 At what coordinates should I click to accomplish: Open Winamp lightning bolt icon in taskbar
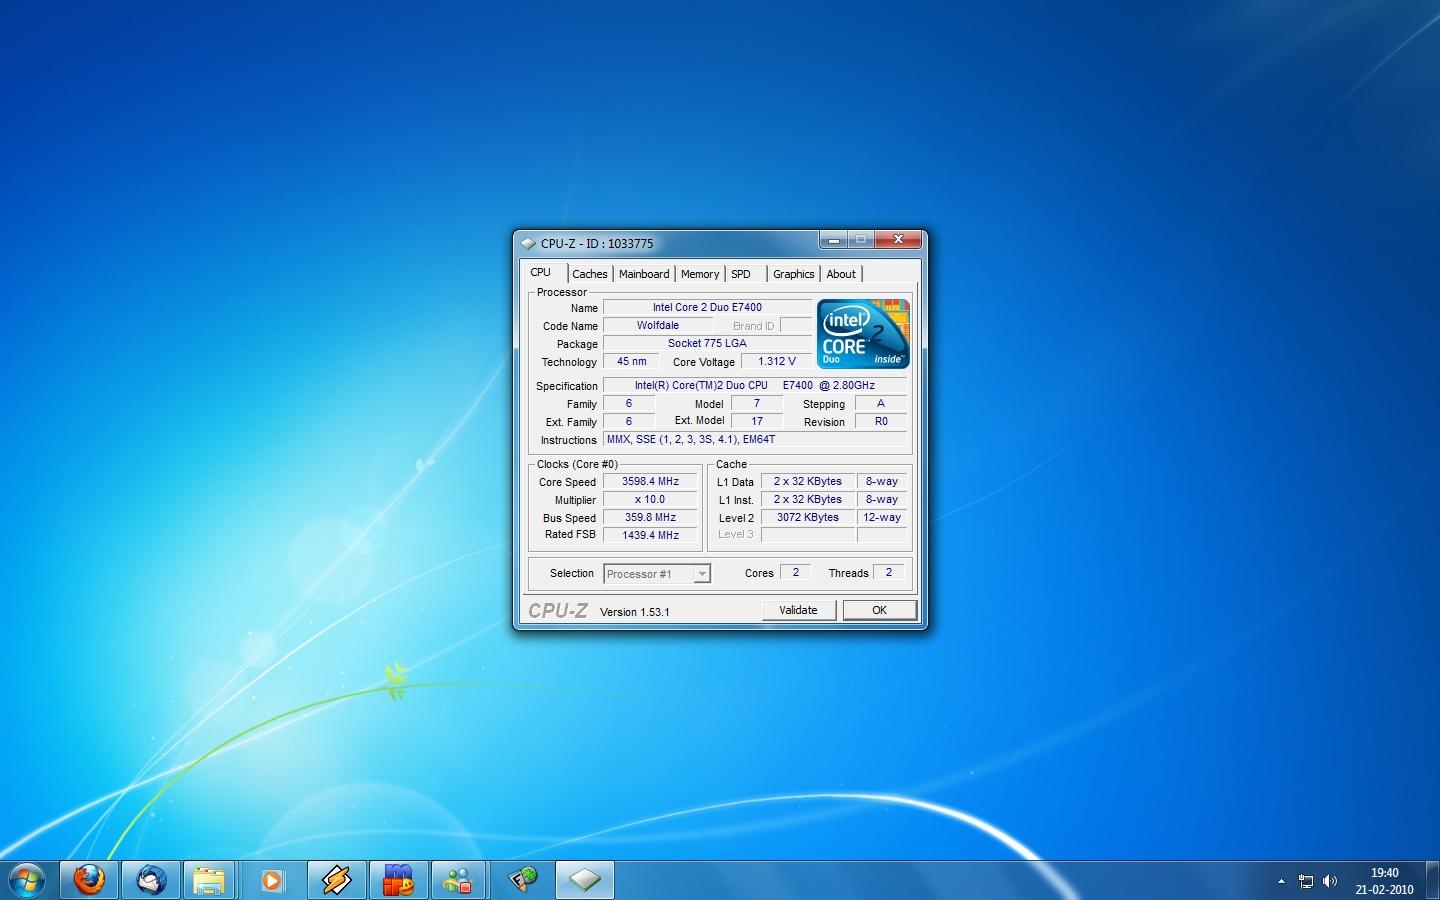[336, 880]
